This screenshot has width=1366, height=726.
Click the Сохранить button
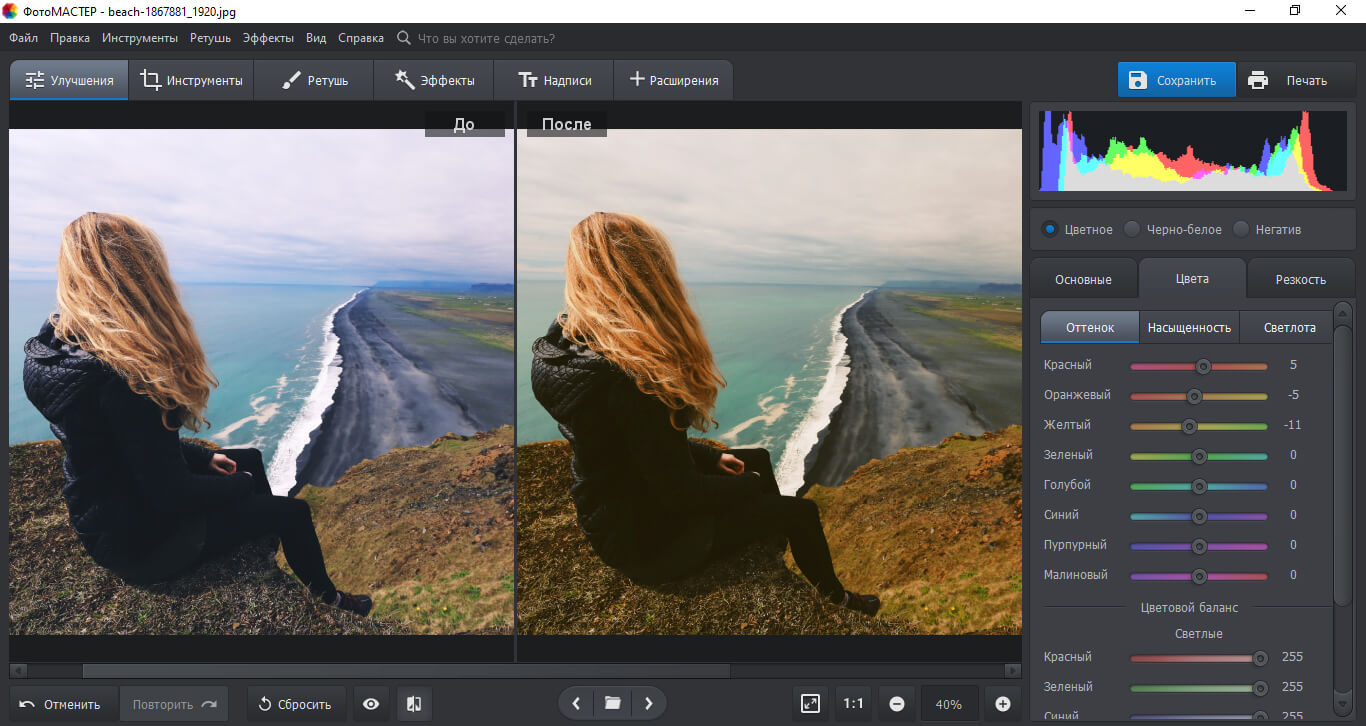[1176, 81]
